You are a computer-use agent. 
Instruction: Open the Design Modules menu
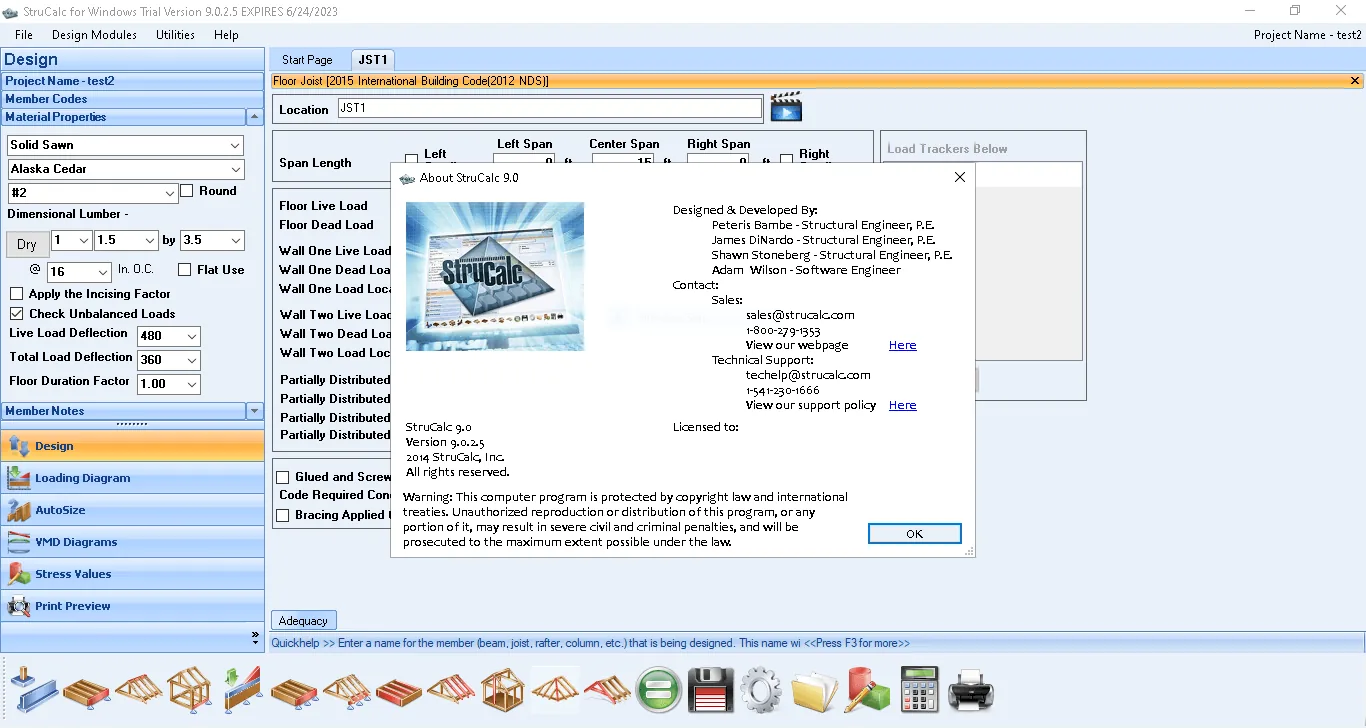coord(94,35)
